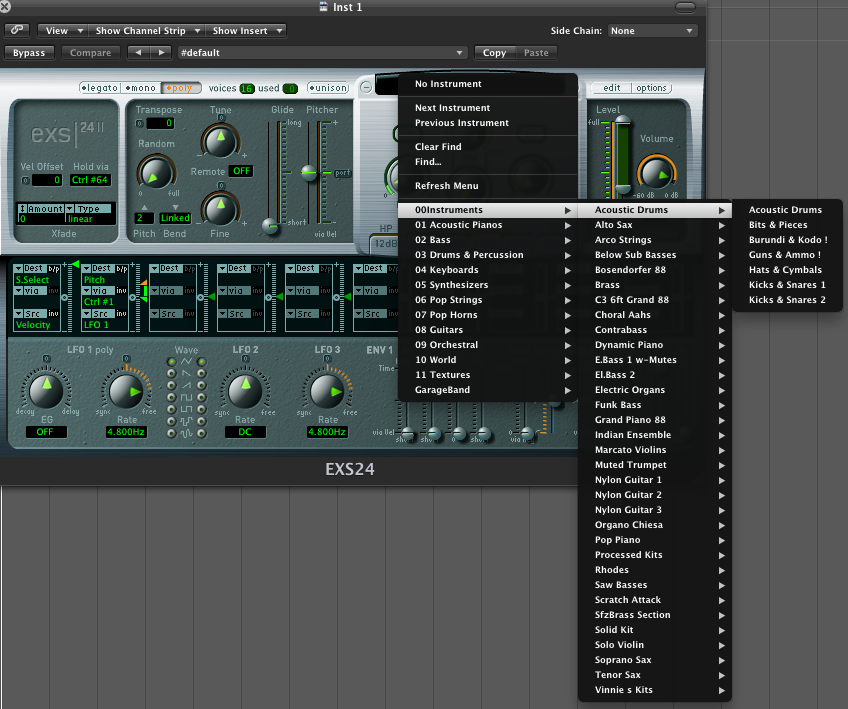Open GarageBand instruments submenu

487,390
